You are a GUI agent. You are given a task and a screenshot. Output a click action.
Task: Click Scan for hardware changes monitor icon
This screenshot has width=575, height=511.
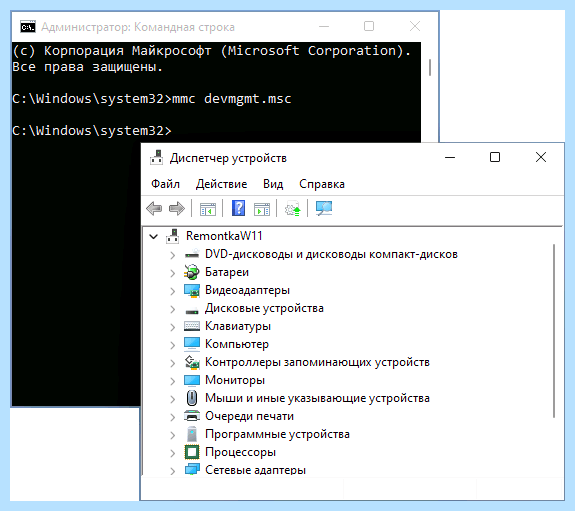point(324,208)
